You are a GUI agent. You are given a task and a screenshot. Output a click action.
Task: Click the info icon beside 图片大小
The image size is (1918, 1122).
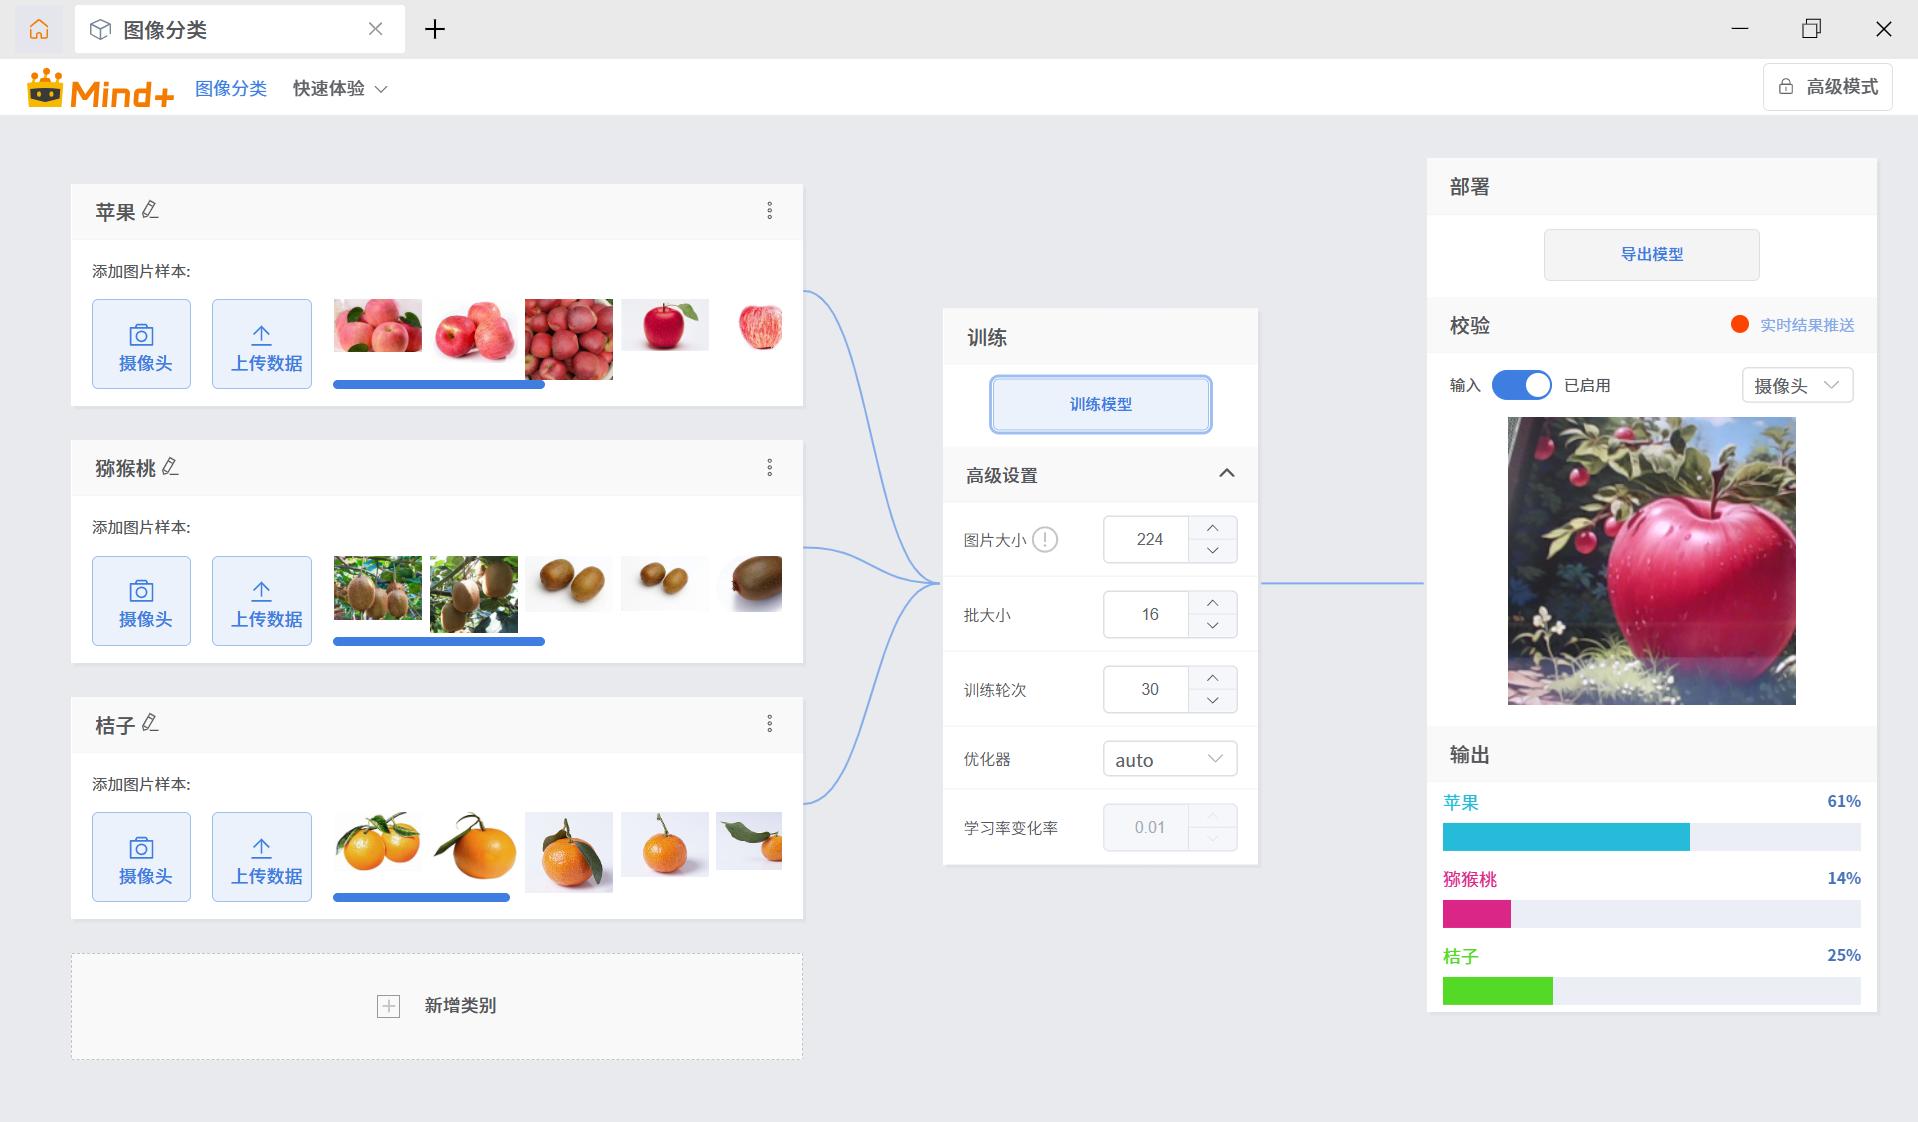click(1045, 540)
